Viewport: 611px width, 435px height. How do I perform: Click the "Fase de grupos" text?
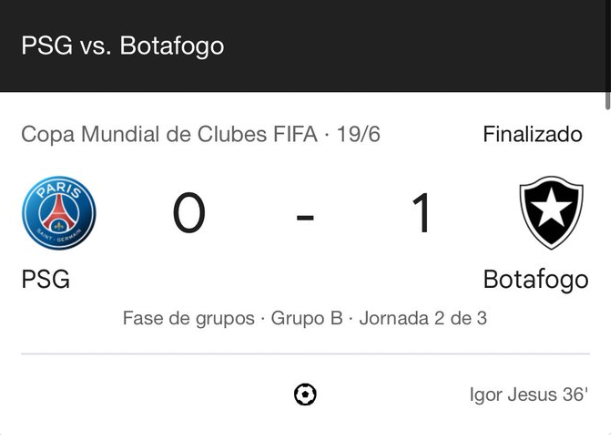coord(188,319)
